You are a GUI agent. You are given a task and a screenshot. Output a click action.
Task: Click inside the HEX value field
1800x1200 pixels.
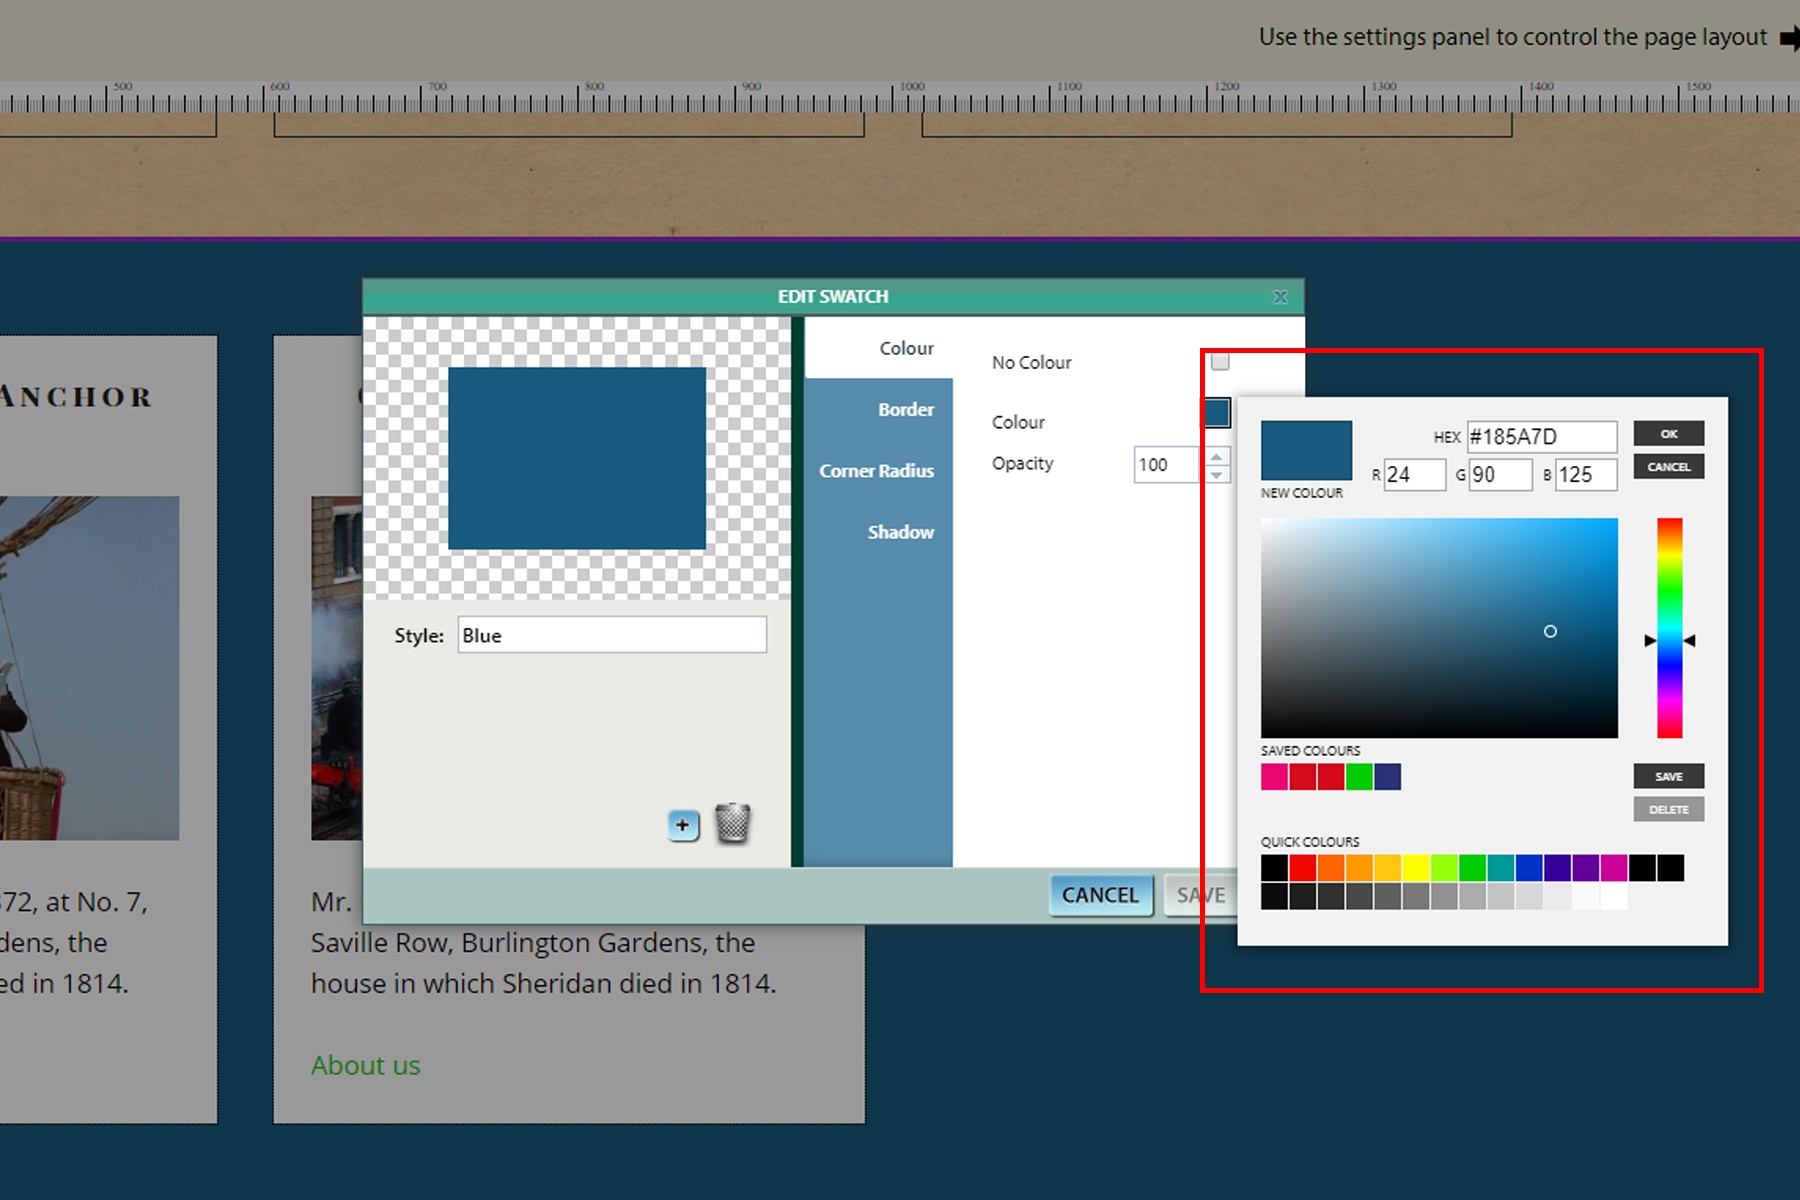tap(1540, 436)
